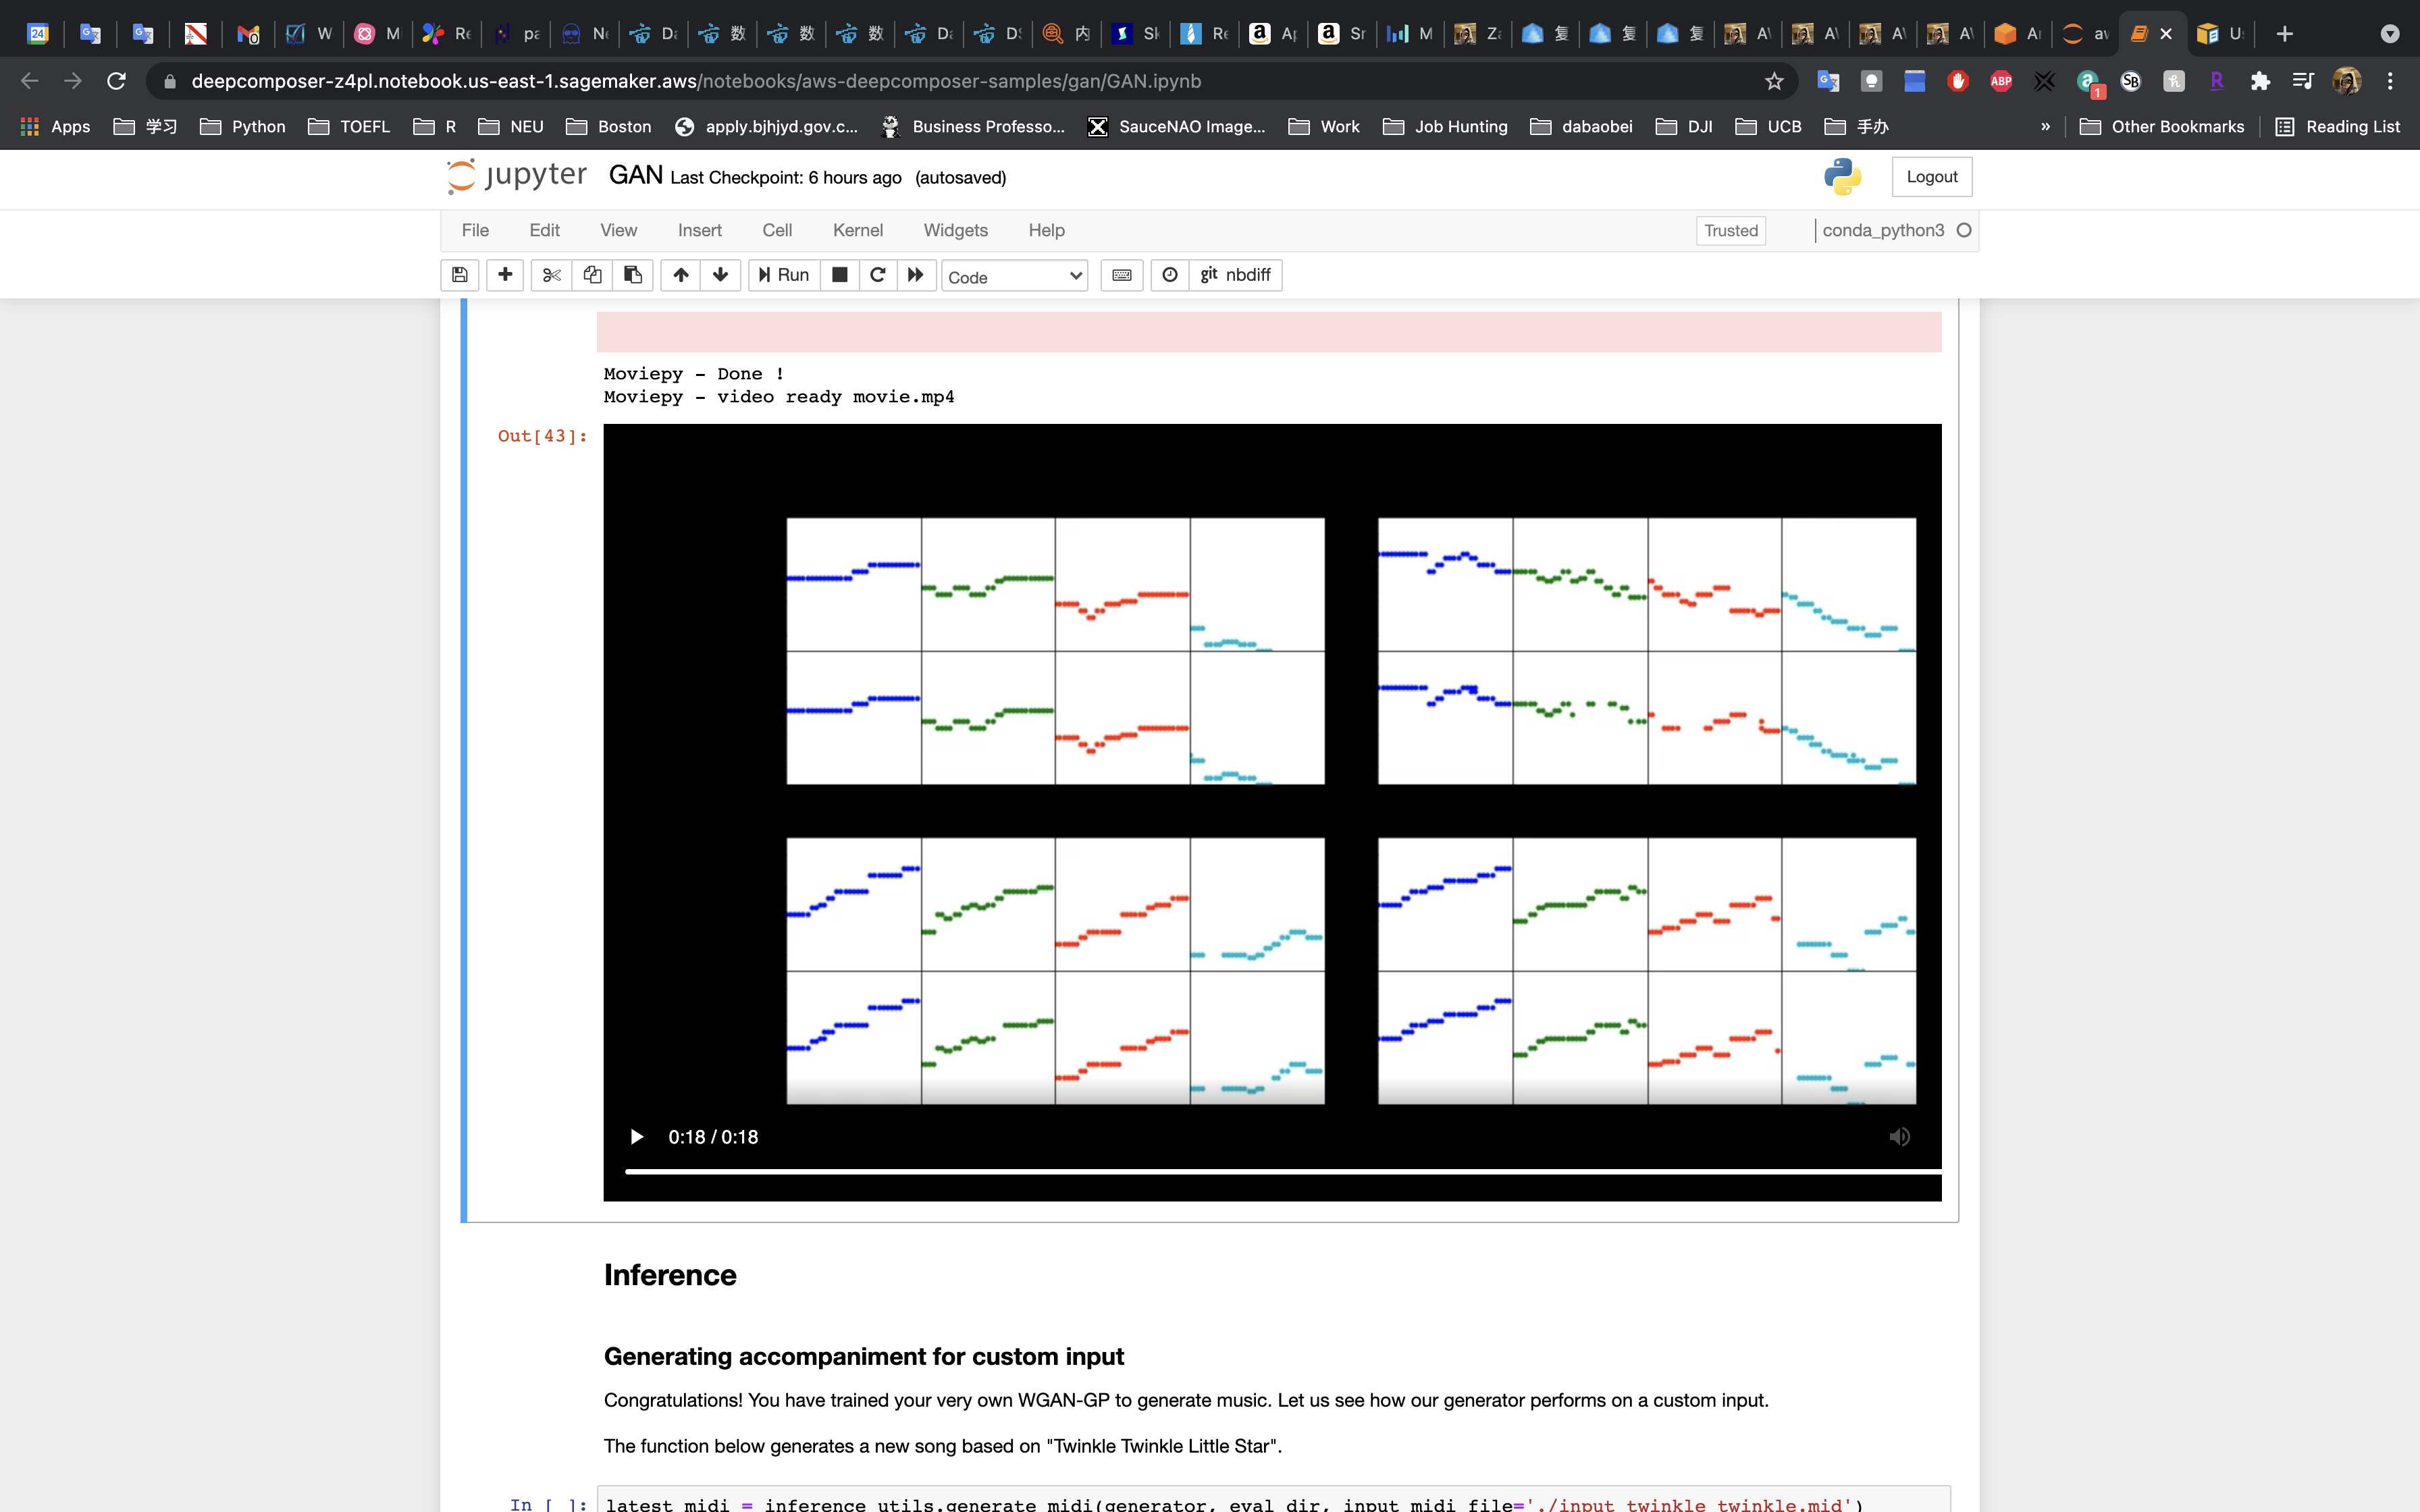The image size is (2420, 1512).
Task: Restart kernel and run all icon
Action: (915, 275)
